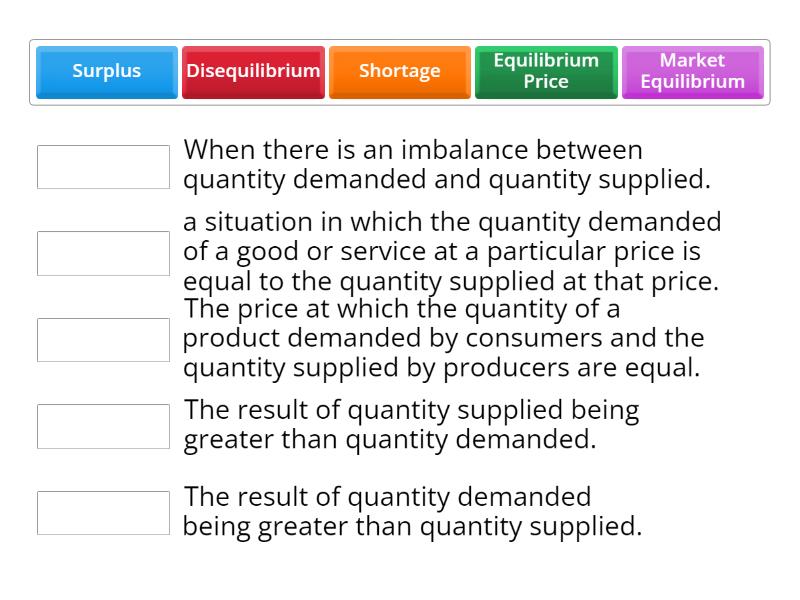Select the red Disequilibrium tile
The image size is (800, 600).
253,71
